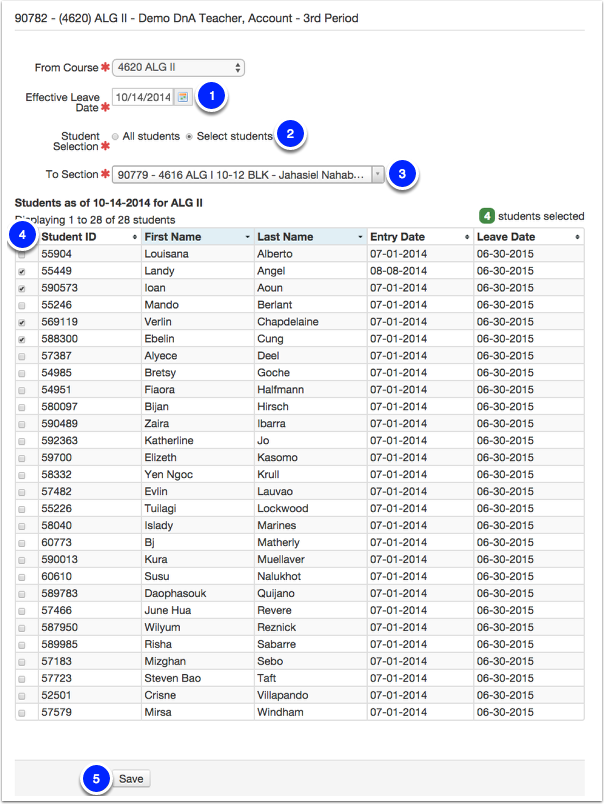
Task: Click the Effective Leave Date input field
Action: point(144,97)
